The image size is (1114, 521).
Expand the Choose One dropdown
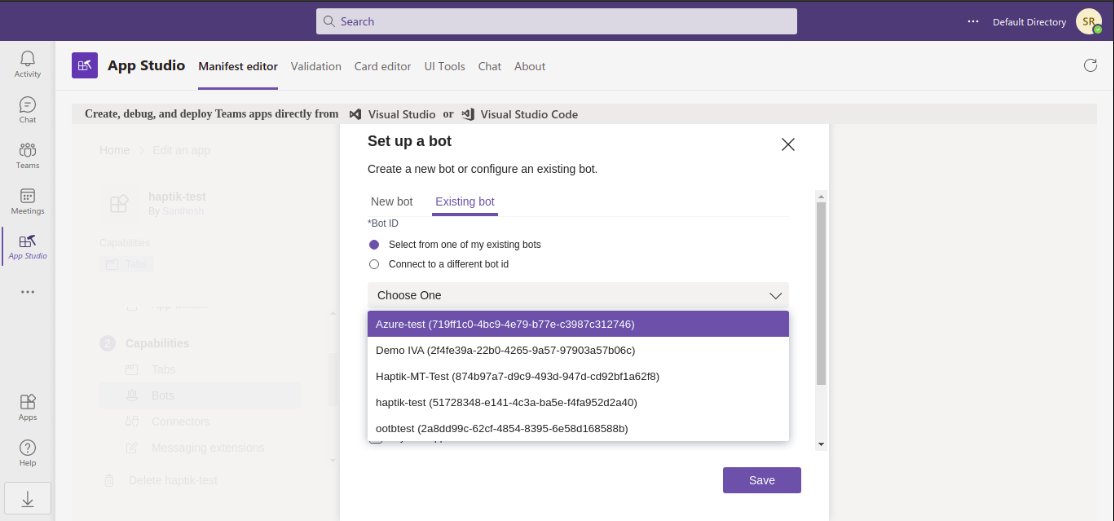tap(578, 295)
